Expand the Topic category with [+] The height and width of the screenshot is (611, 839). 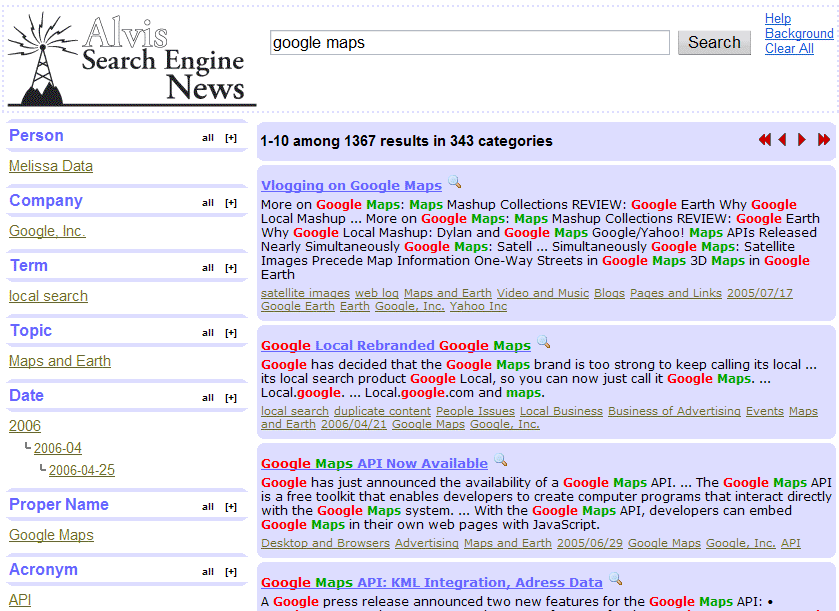(231, 333)
